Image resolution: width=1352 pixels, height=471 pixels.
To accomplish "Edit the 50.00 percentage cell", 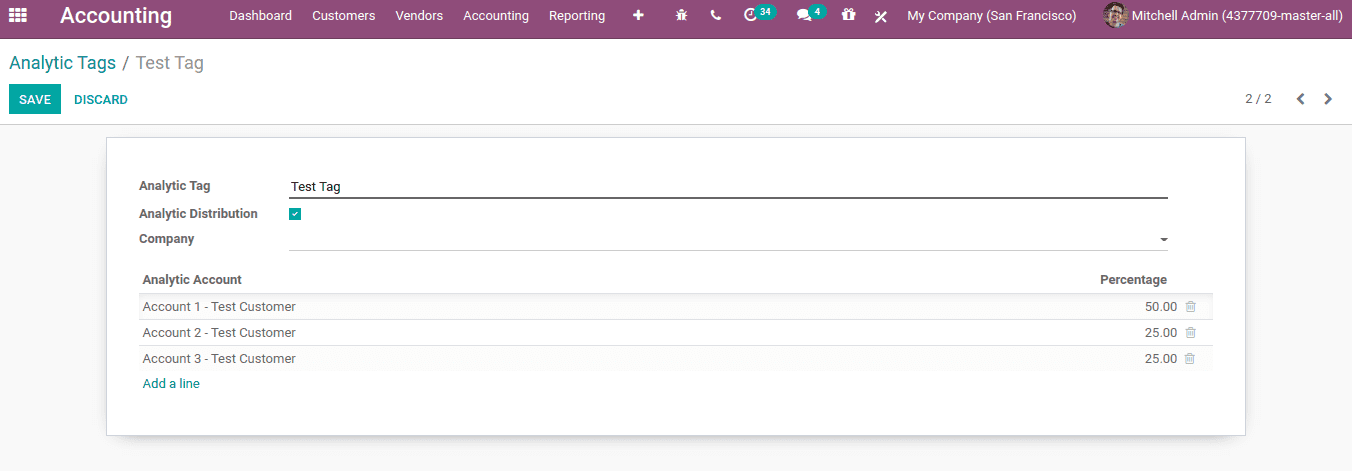I will coord(1161,307).
